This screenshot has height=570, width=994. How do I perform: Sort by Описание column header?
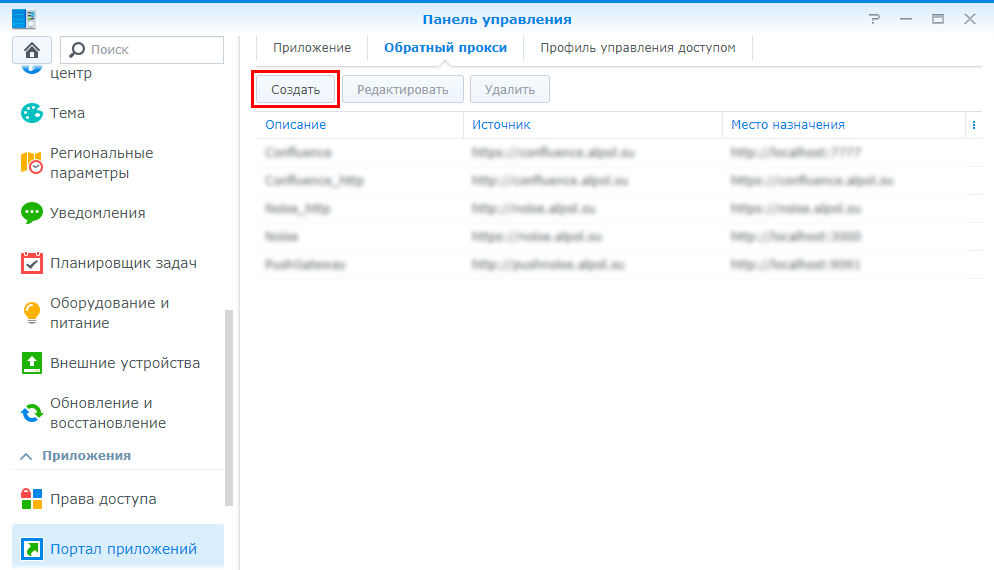click(296, 125)
